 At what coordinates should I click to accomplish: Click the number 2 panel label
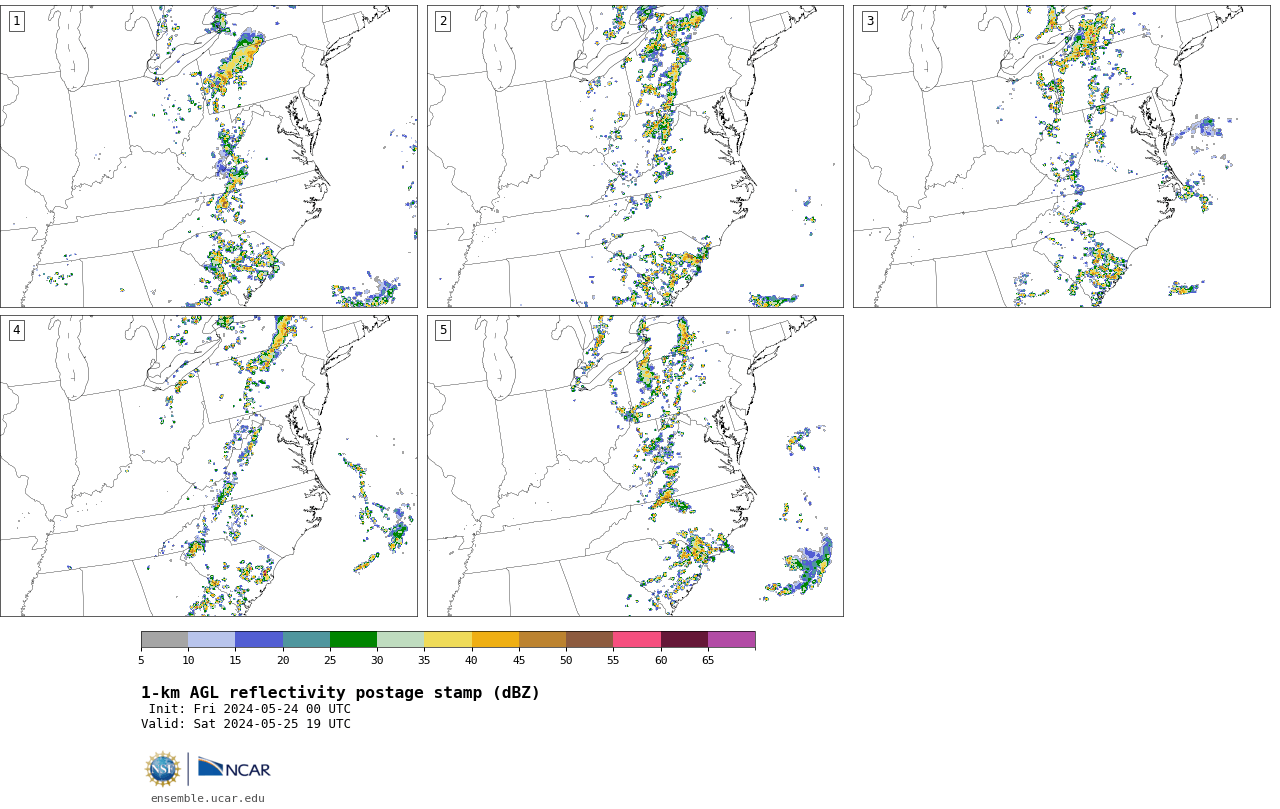[x=443, y=21]
